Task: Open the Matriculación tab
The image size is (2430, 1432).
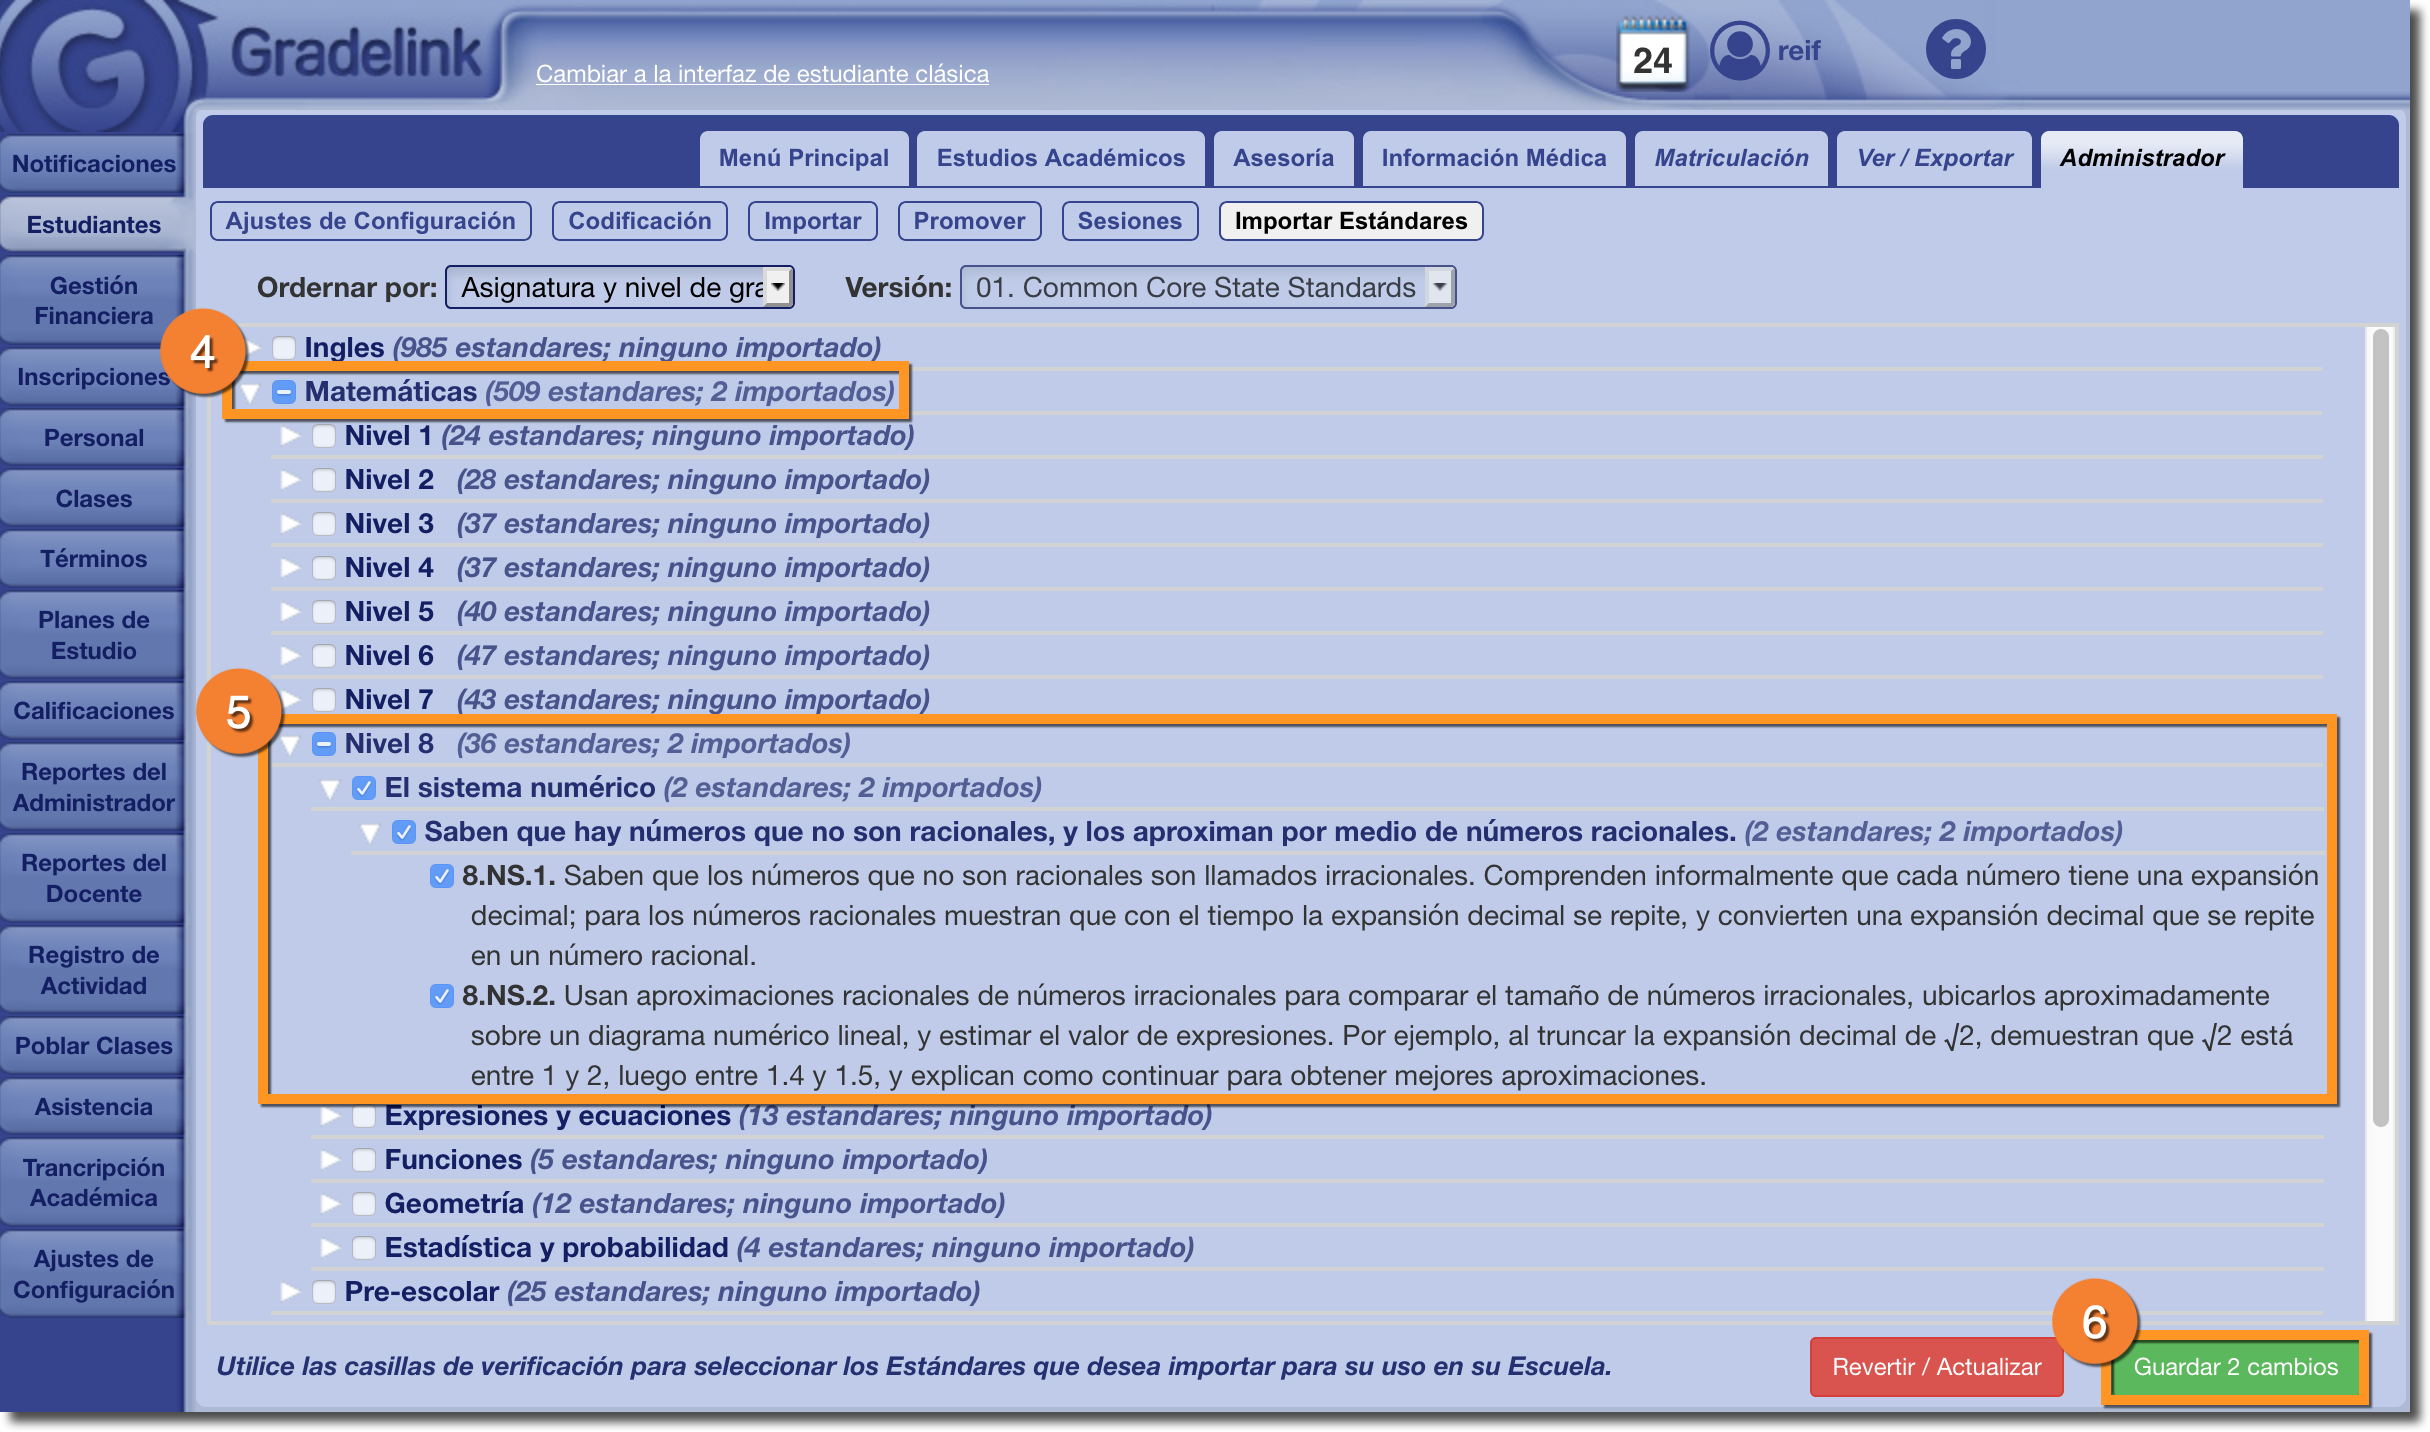Action: pyautogui.click(x=1731, y=158)
